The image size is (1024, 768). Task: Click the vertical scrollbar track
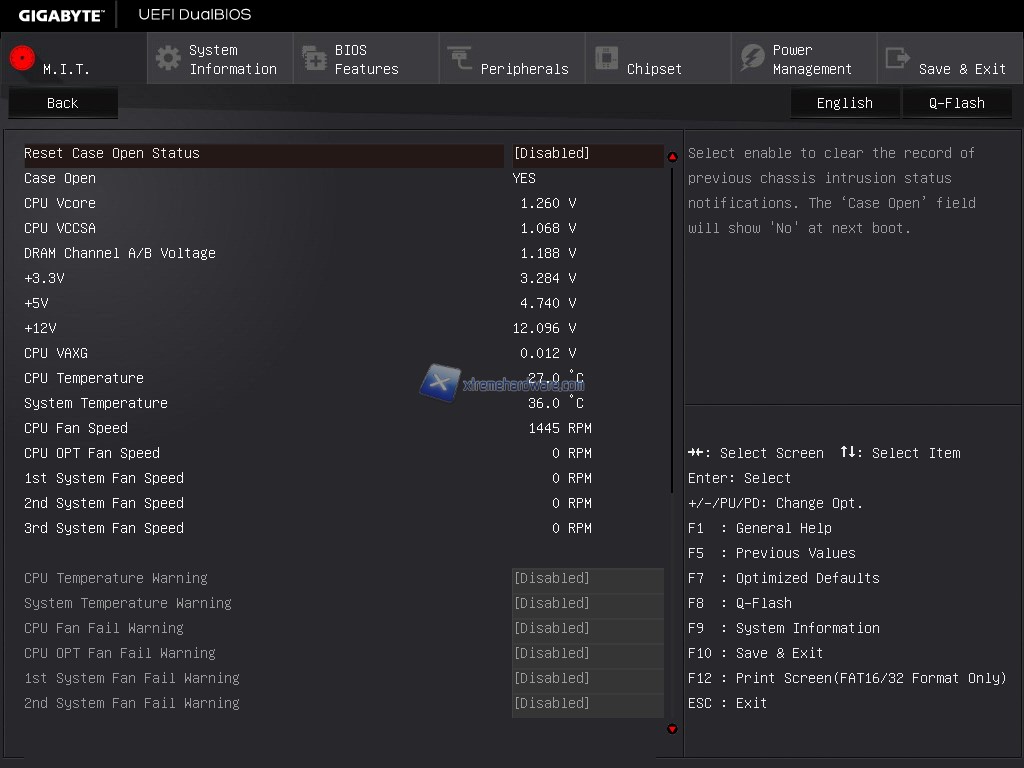[x=672, y=600]
